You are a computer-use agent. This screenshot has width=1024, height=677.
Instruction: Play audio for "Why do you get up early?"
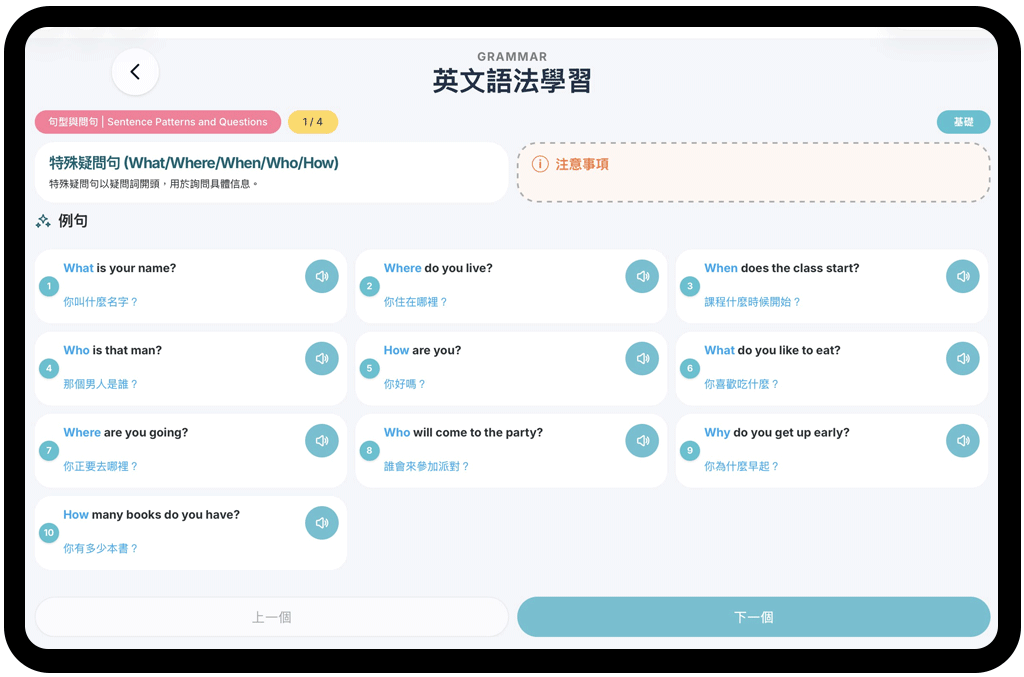click(963, 441)
